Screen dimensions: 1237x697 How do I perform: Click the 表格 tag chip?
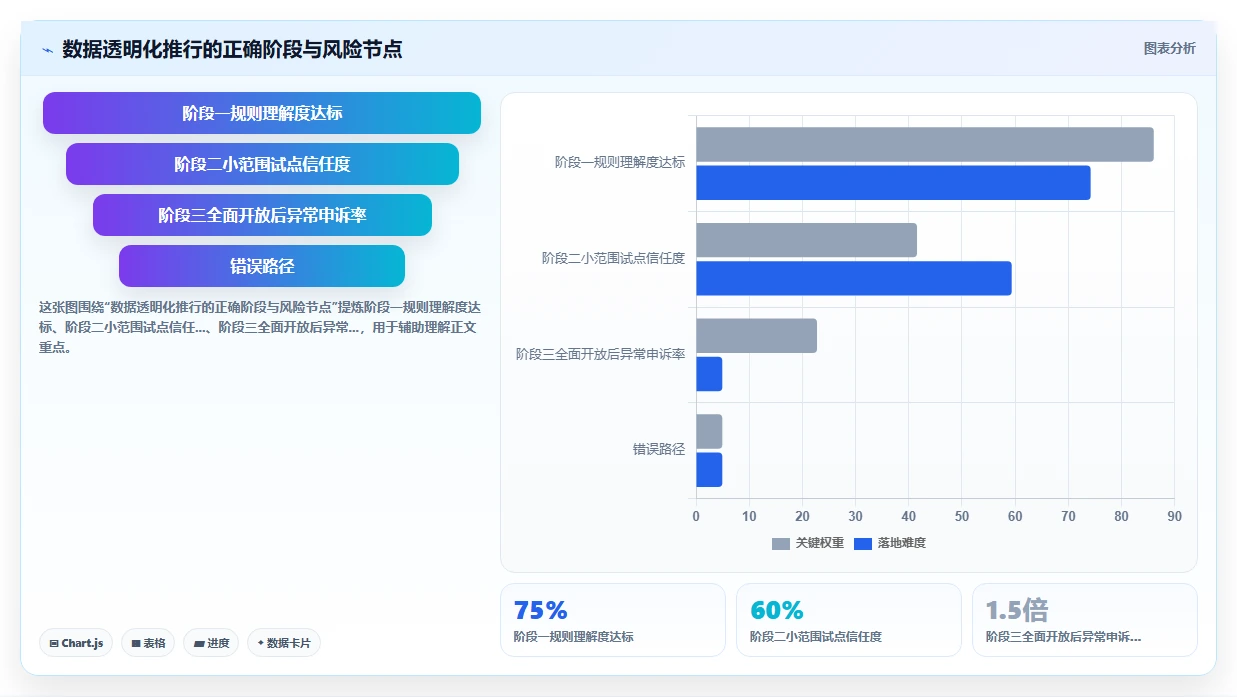pos(148,643)
